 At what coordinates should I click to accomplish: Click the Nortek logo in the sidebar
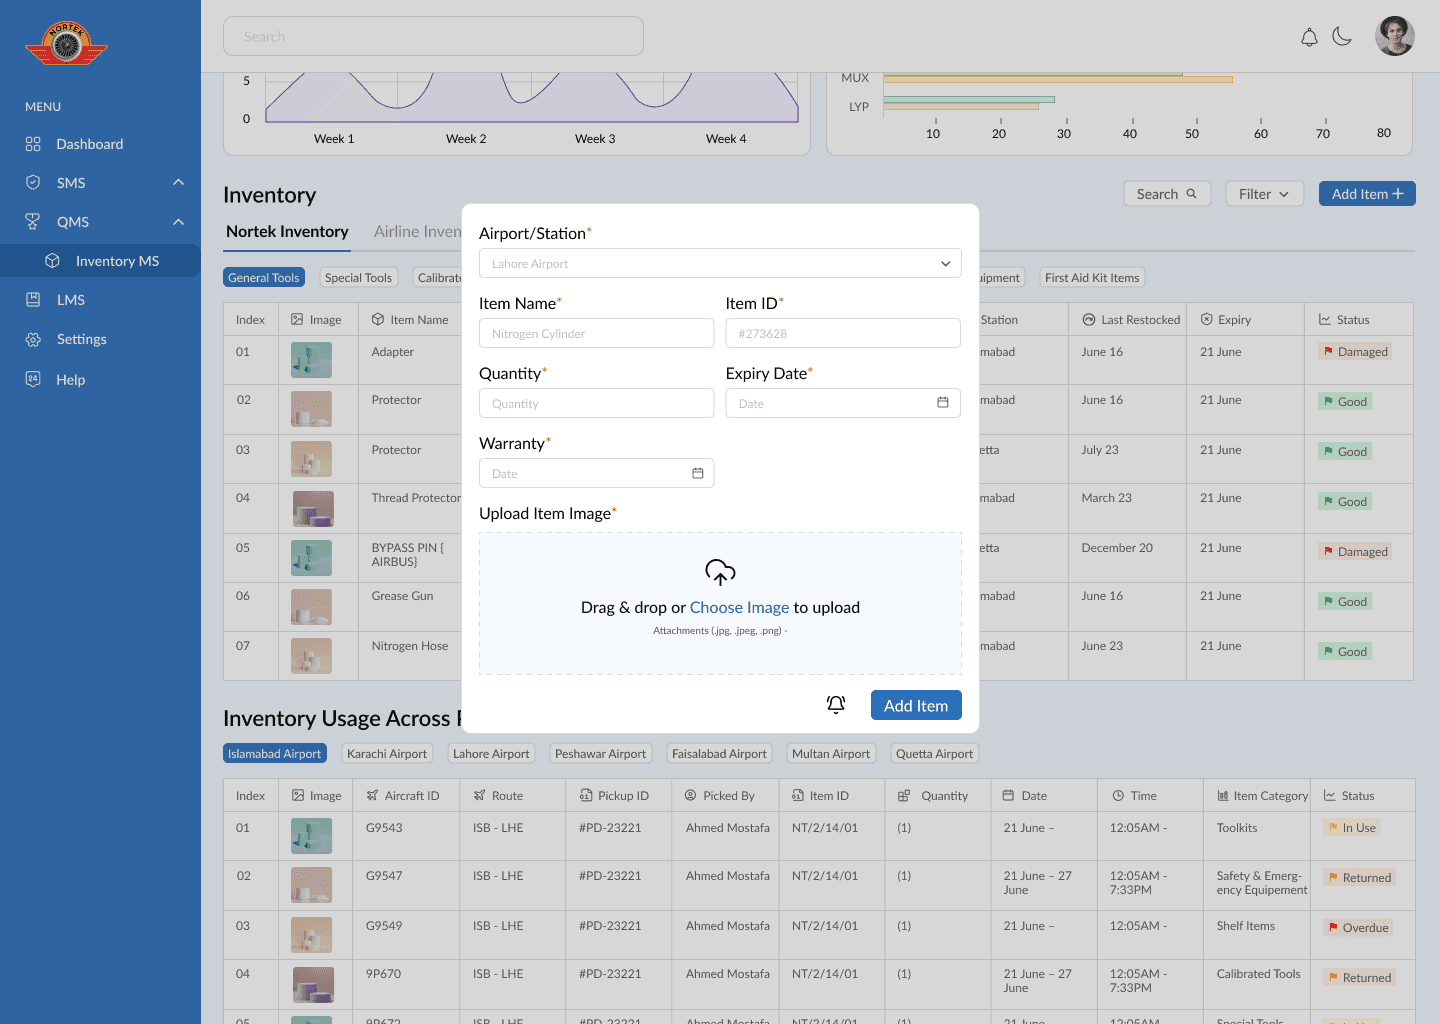point(66,44)
